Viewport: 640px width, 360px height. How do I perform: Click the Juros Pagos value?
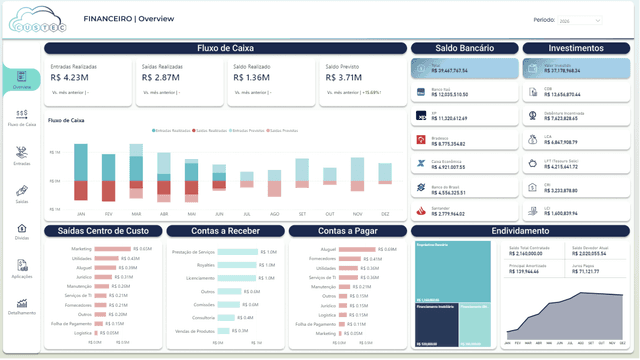(x=585, y=271)
